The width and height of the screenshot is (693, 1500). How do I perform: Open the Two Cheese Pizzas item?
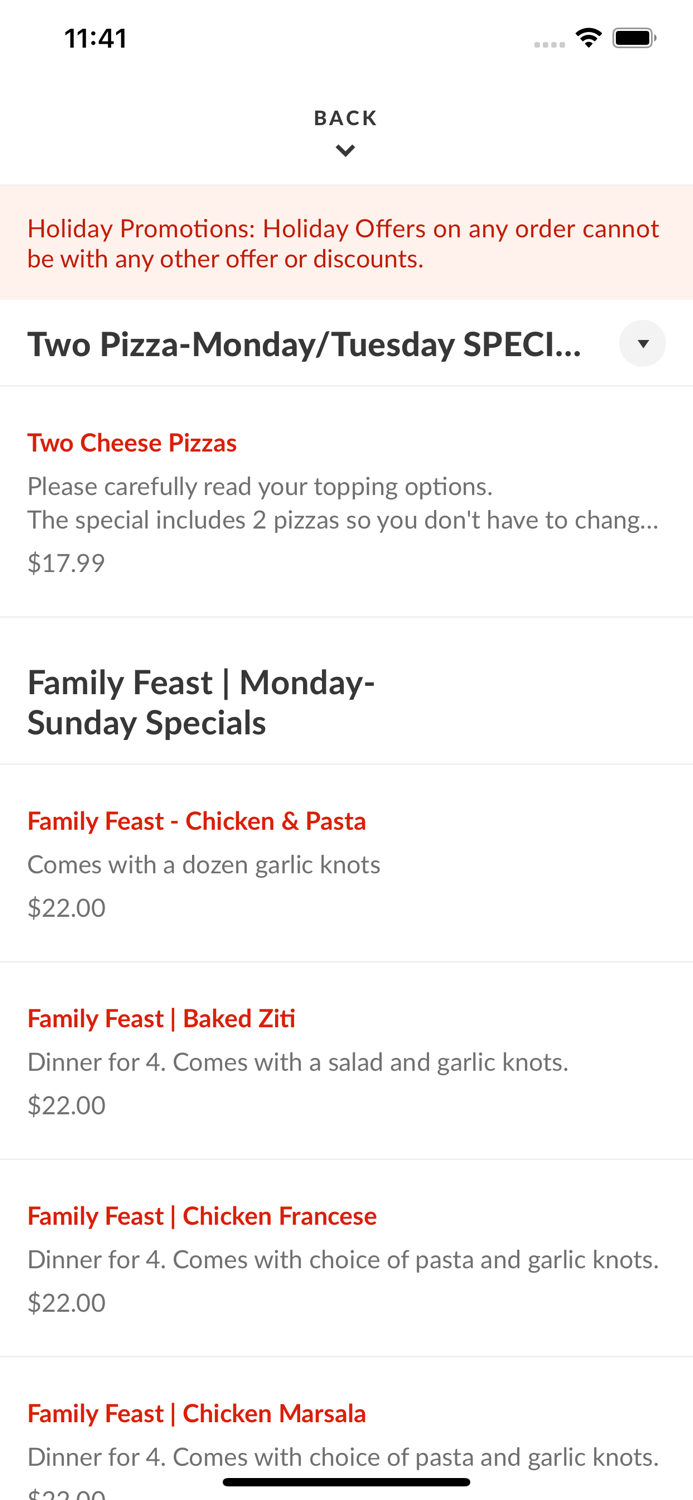point(132,443)
